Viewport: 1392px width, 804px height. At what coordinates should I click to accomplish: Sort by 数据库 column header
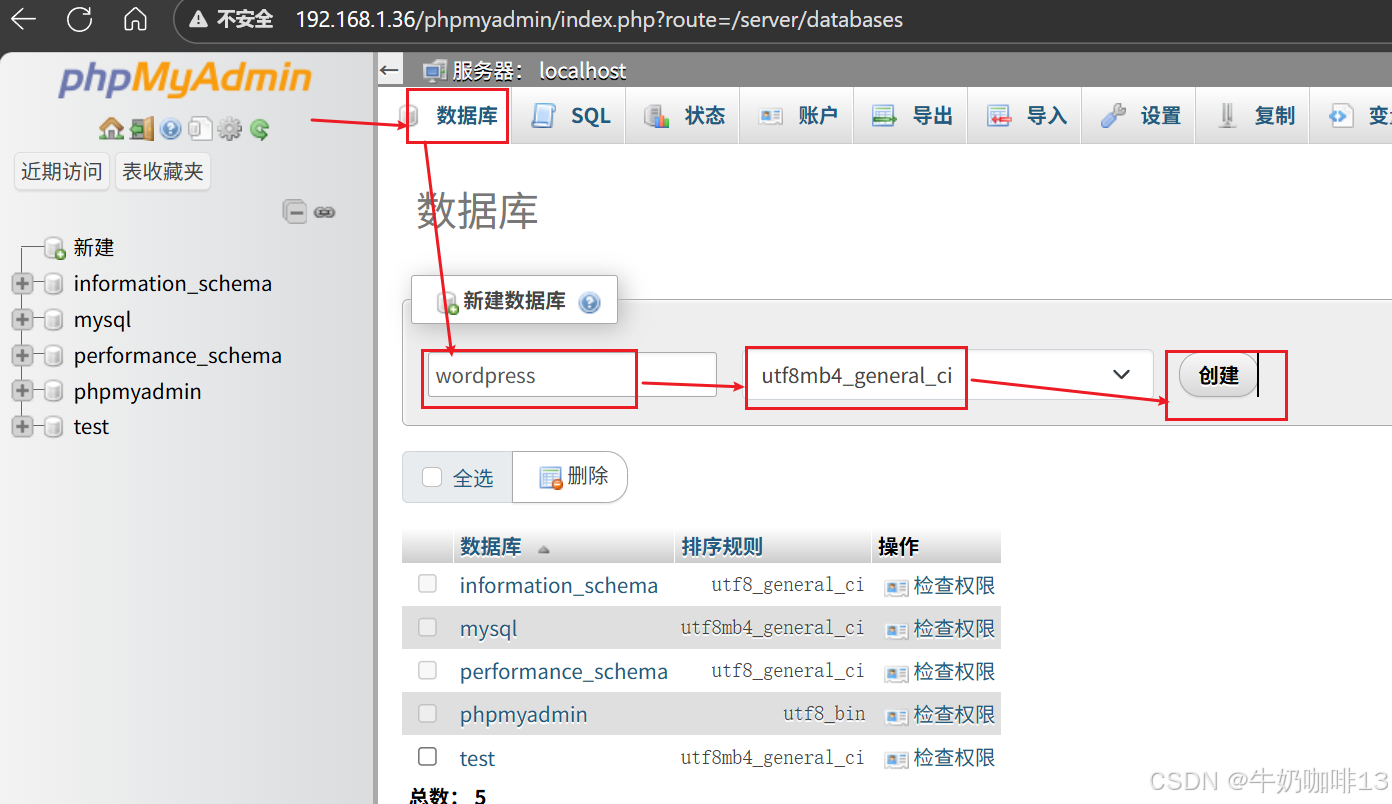coord(491,547)
